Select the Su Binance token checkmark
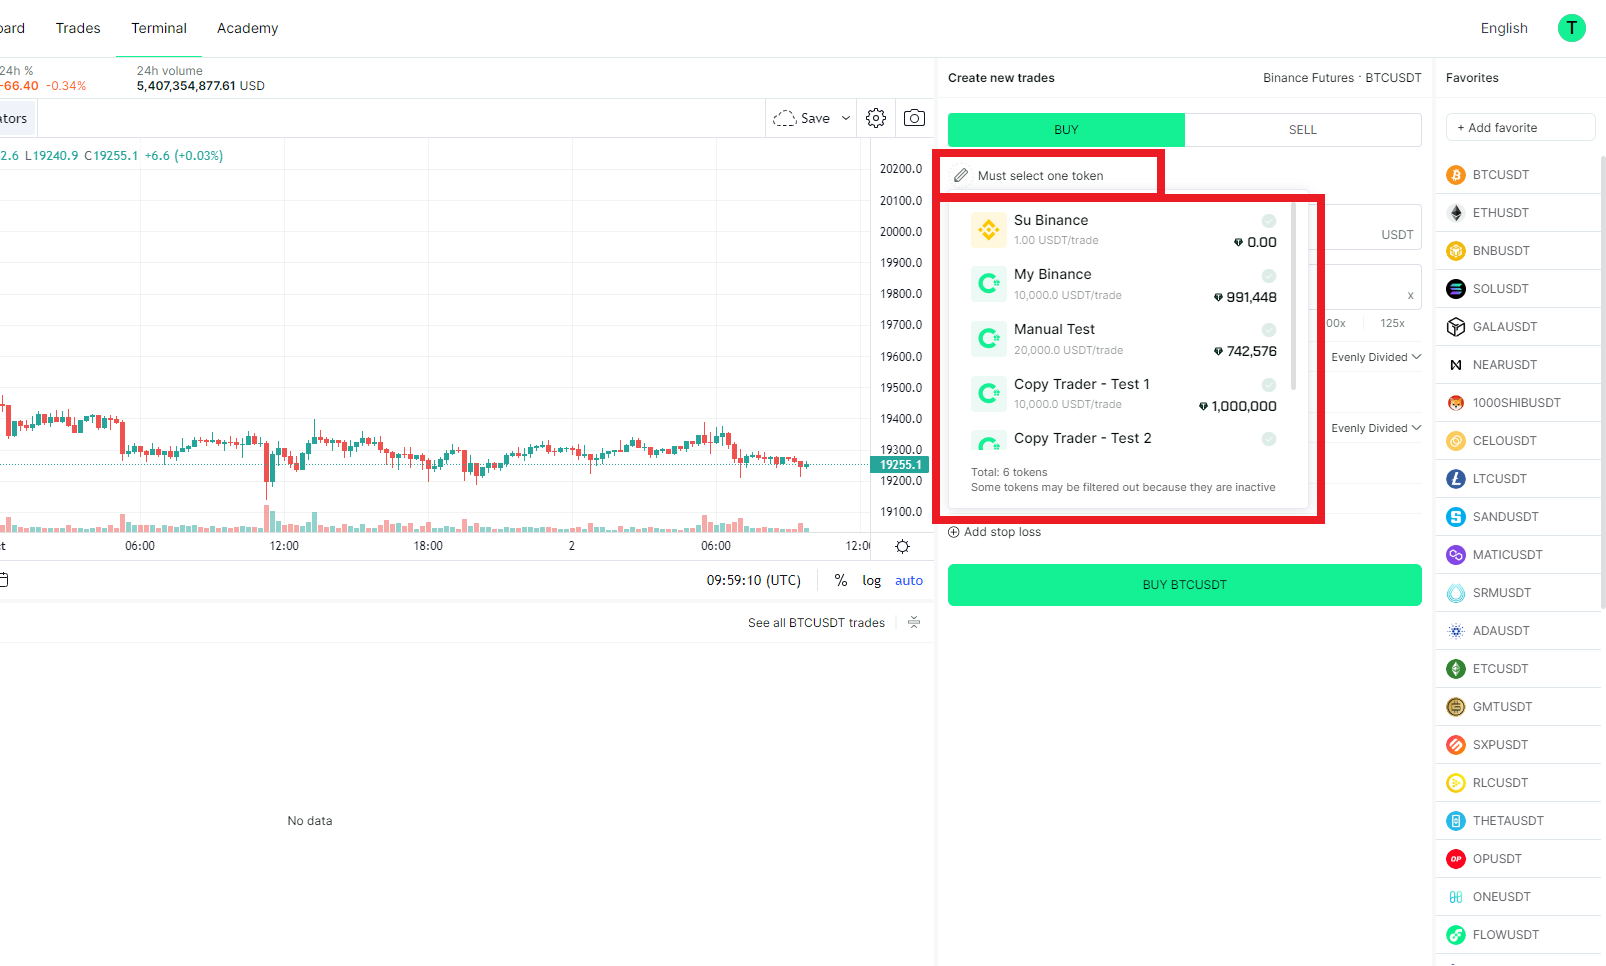 click(1268, 221)
